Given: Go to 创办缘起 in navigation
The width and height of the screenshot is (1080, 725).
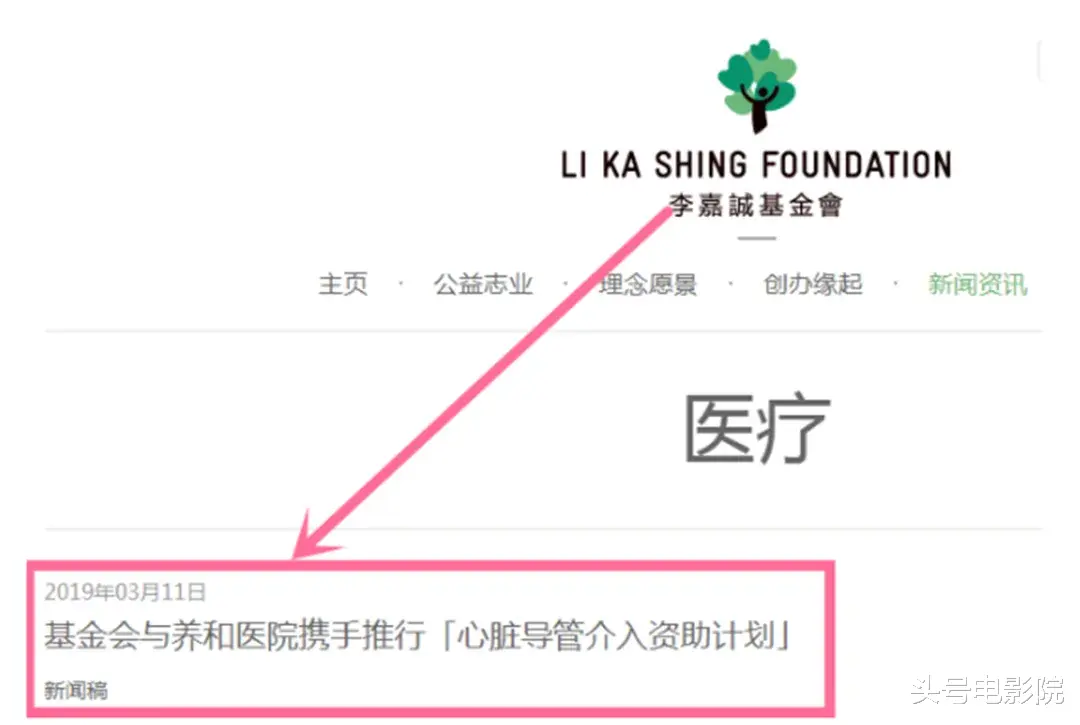Looking at the screenshot, I should [813, 284].
